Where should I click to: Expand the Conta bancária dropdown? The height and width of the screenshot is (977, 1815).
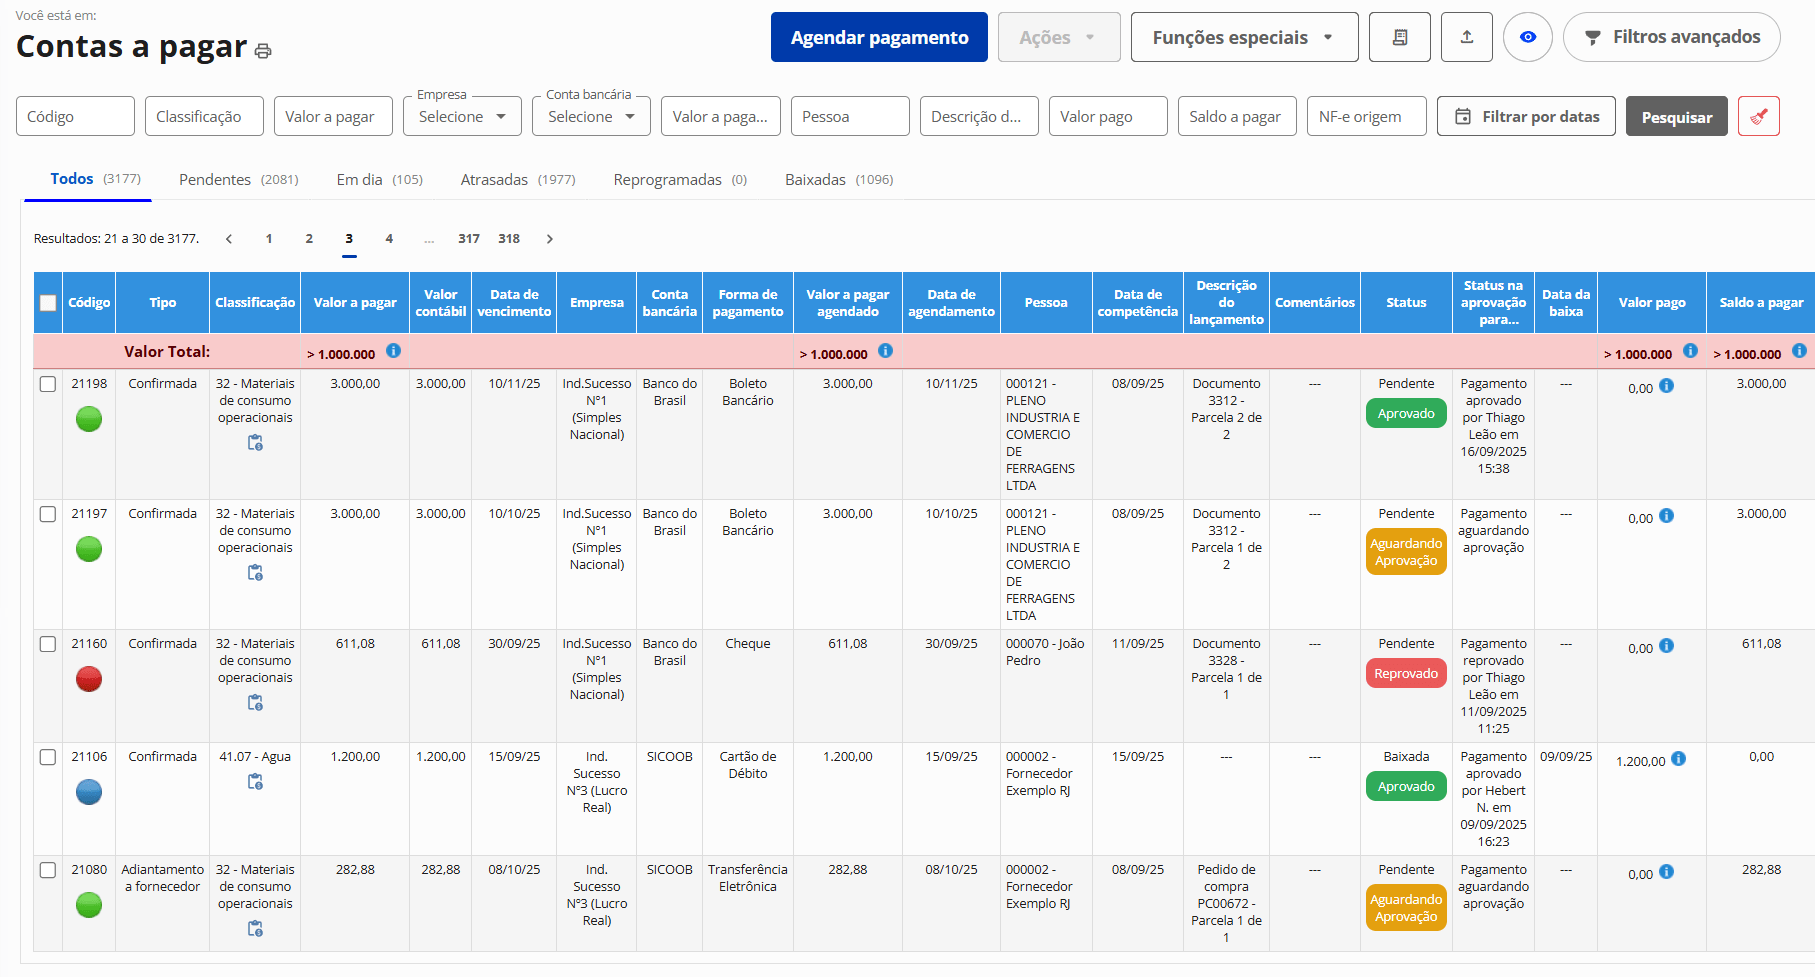pyautogui.click(x=591, y=116)
